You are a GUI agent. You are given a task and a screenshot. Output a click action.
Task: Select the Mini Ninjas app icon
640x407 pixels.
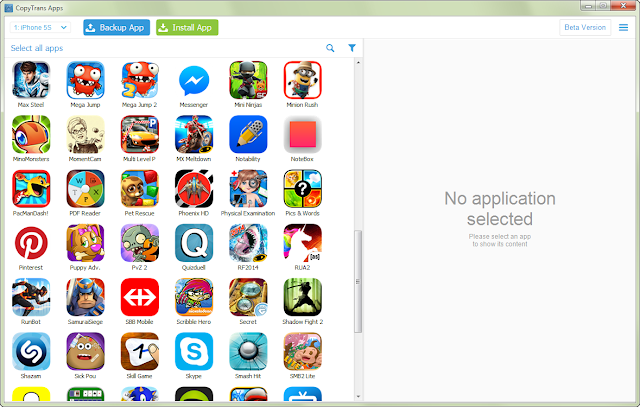pos(248,80)
